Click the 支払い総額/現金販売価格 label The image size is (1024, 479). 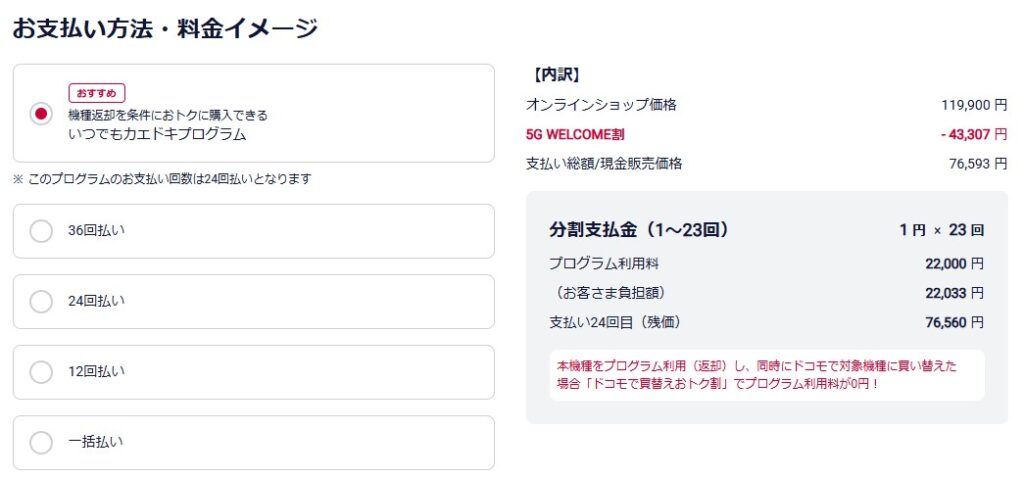[x=604, y=163]
